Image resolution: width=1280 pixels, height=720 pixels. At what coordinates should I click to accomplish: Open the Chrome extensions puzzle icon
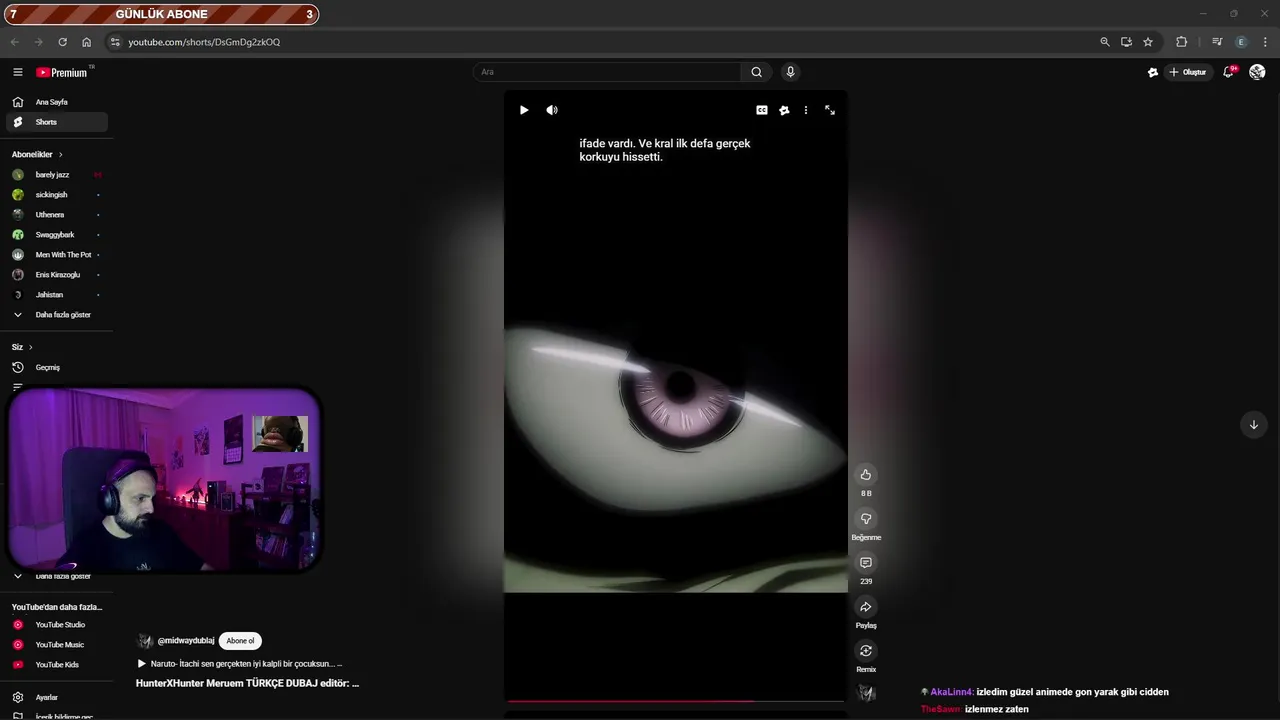[1182, 42]
